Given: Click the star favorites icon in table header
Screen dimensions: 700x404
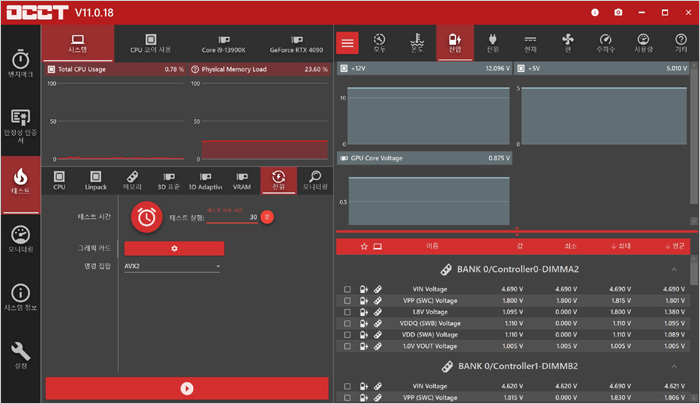Looking at the screenshot, I should 364,246.
